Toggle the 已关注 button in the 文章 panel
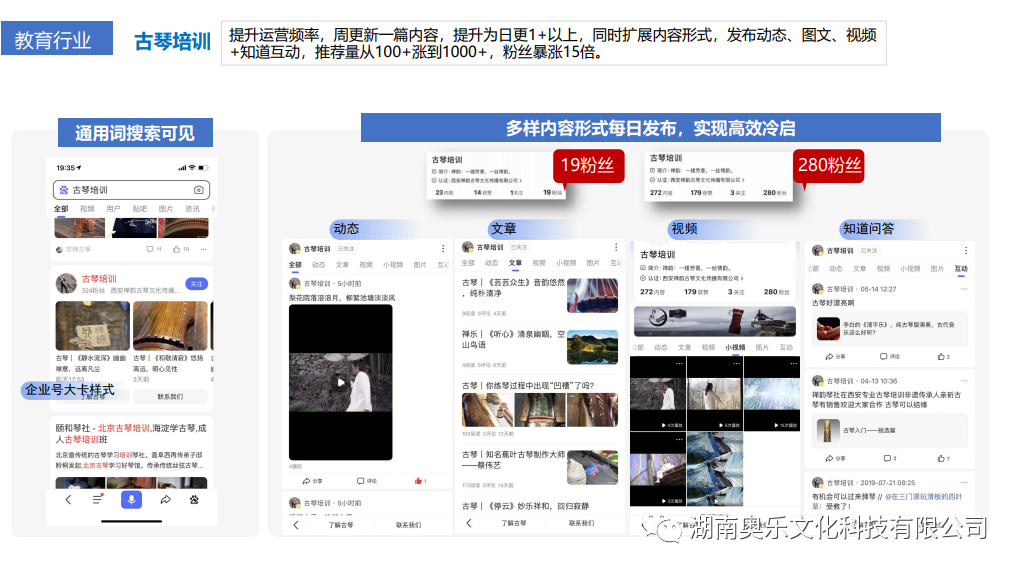The height and width of the screenshot is (573, 1022). (x=519, y=248)
